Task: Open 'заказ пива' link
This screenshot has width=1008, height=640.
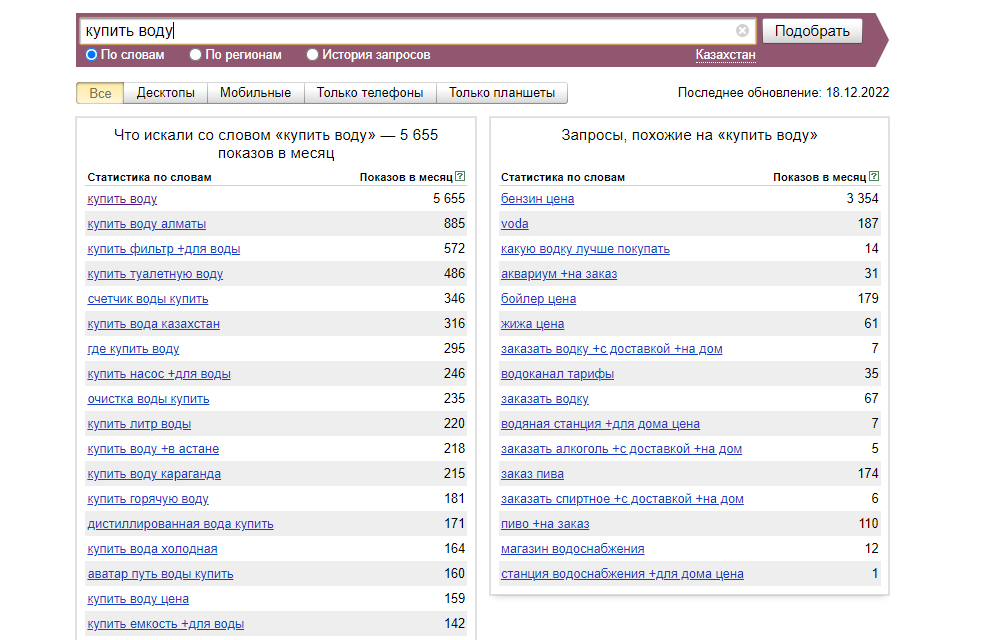Action: point(532,475)
